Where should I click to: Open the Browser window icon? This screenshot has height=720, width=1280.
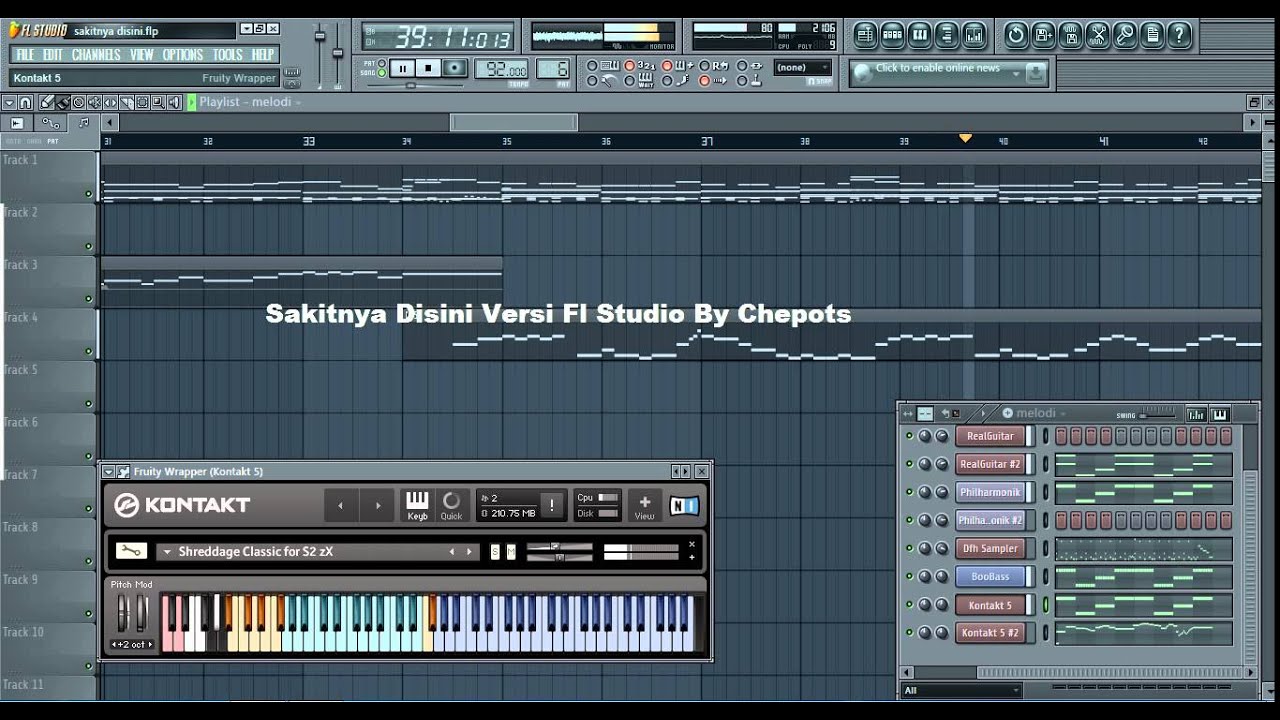pos(946,35)
